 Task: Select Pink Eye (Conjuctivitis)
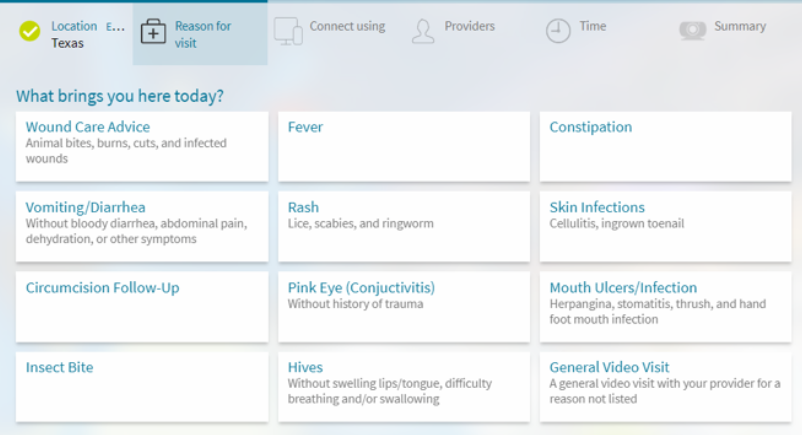pyautogui.click(x=404, y=306)
